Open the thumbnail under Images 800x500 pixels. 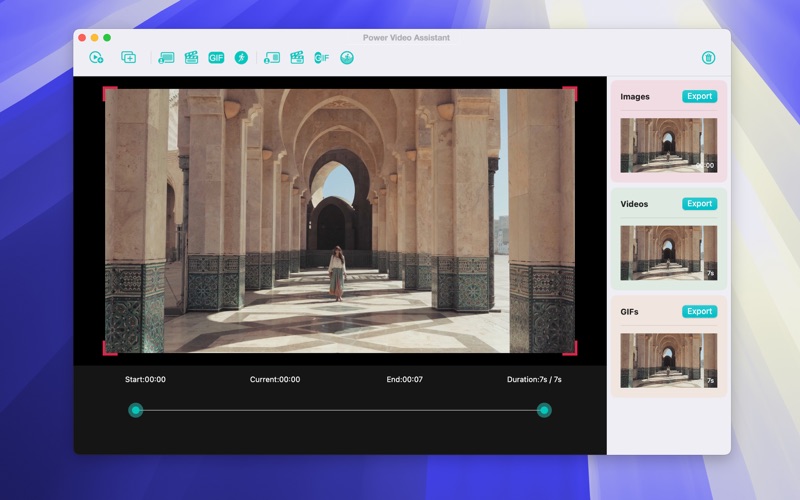pyautogui.click(x=668, y=145)
